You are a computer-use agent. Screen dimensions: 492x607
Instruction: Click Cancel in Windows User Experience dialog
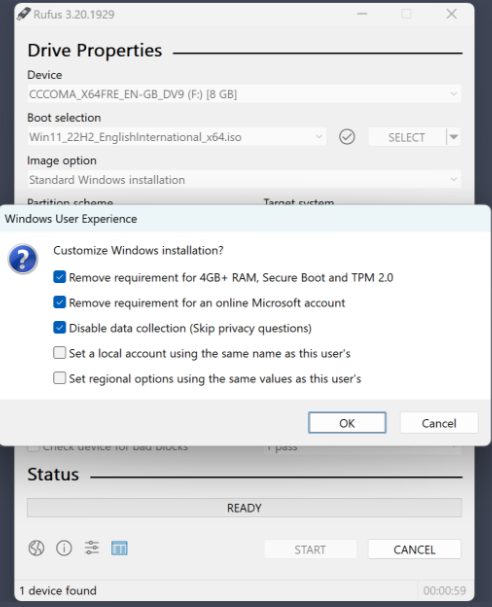(439, 423)
